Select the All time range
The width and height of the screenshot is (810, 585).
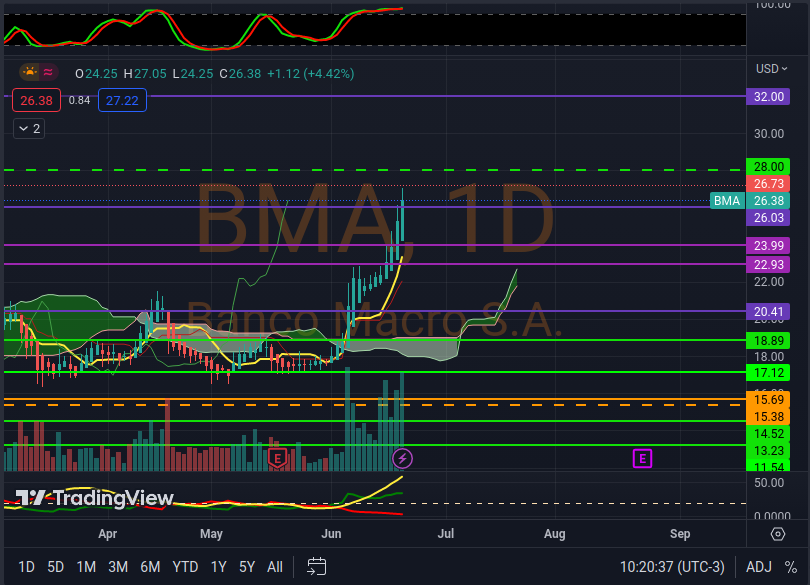[x=275, y=567]
